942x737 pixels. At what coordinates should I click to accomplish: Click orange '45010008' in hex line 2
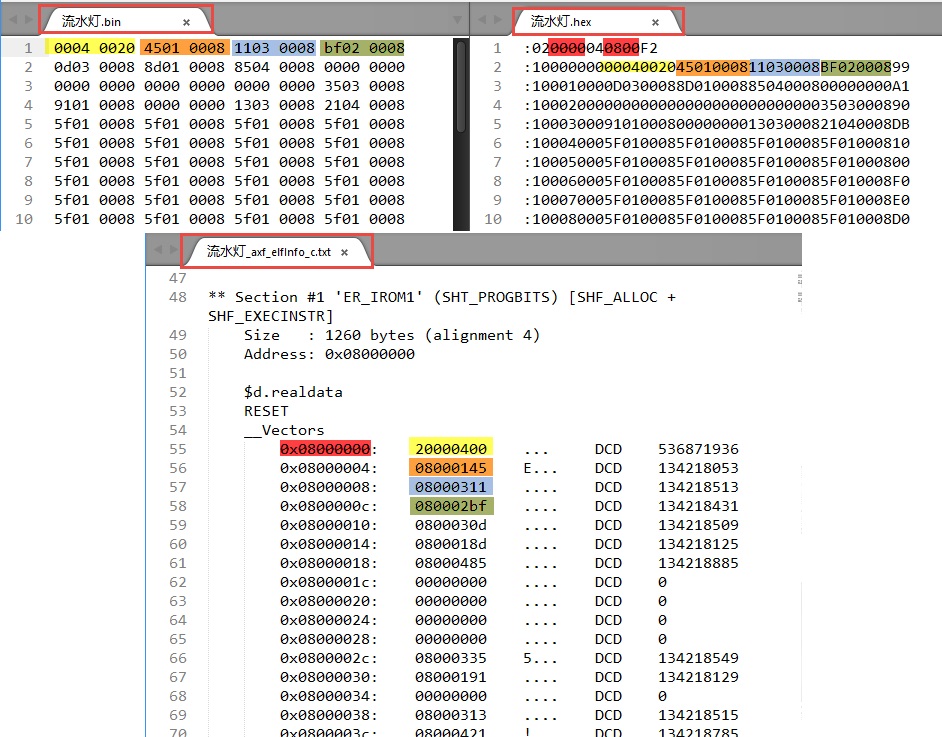pos(712,67)
